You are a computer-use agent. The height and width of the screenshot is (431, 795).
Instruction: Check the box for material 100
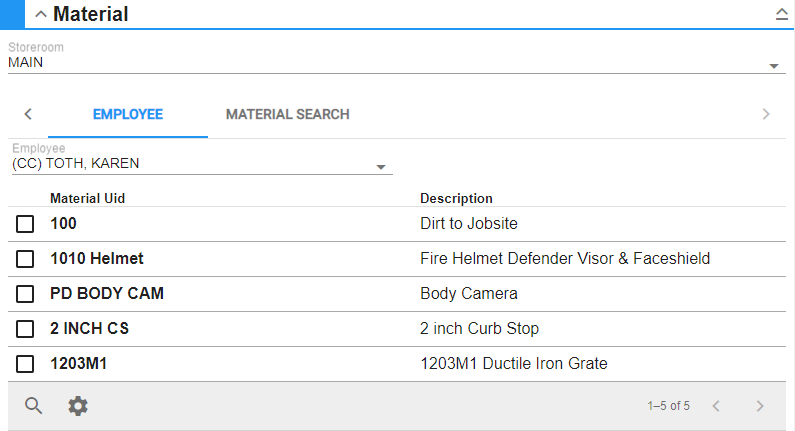point(25,224)
